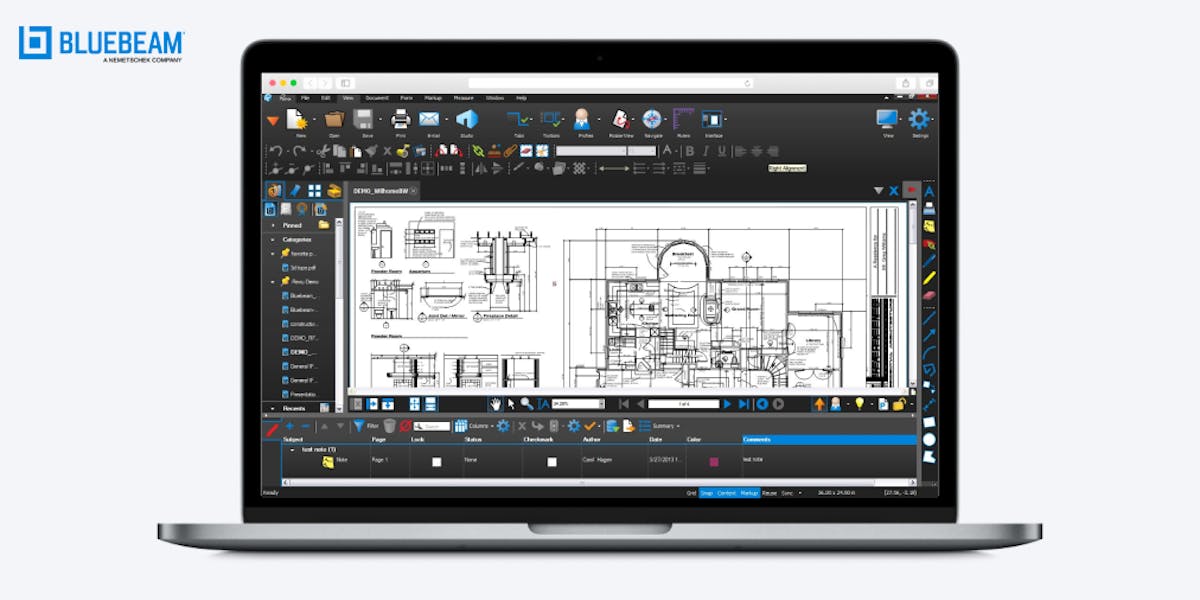
Task: Open a document using the Open icon
Action: pos(333,118)
